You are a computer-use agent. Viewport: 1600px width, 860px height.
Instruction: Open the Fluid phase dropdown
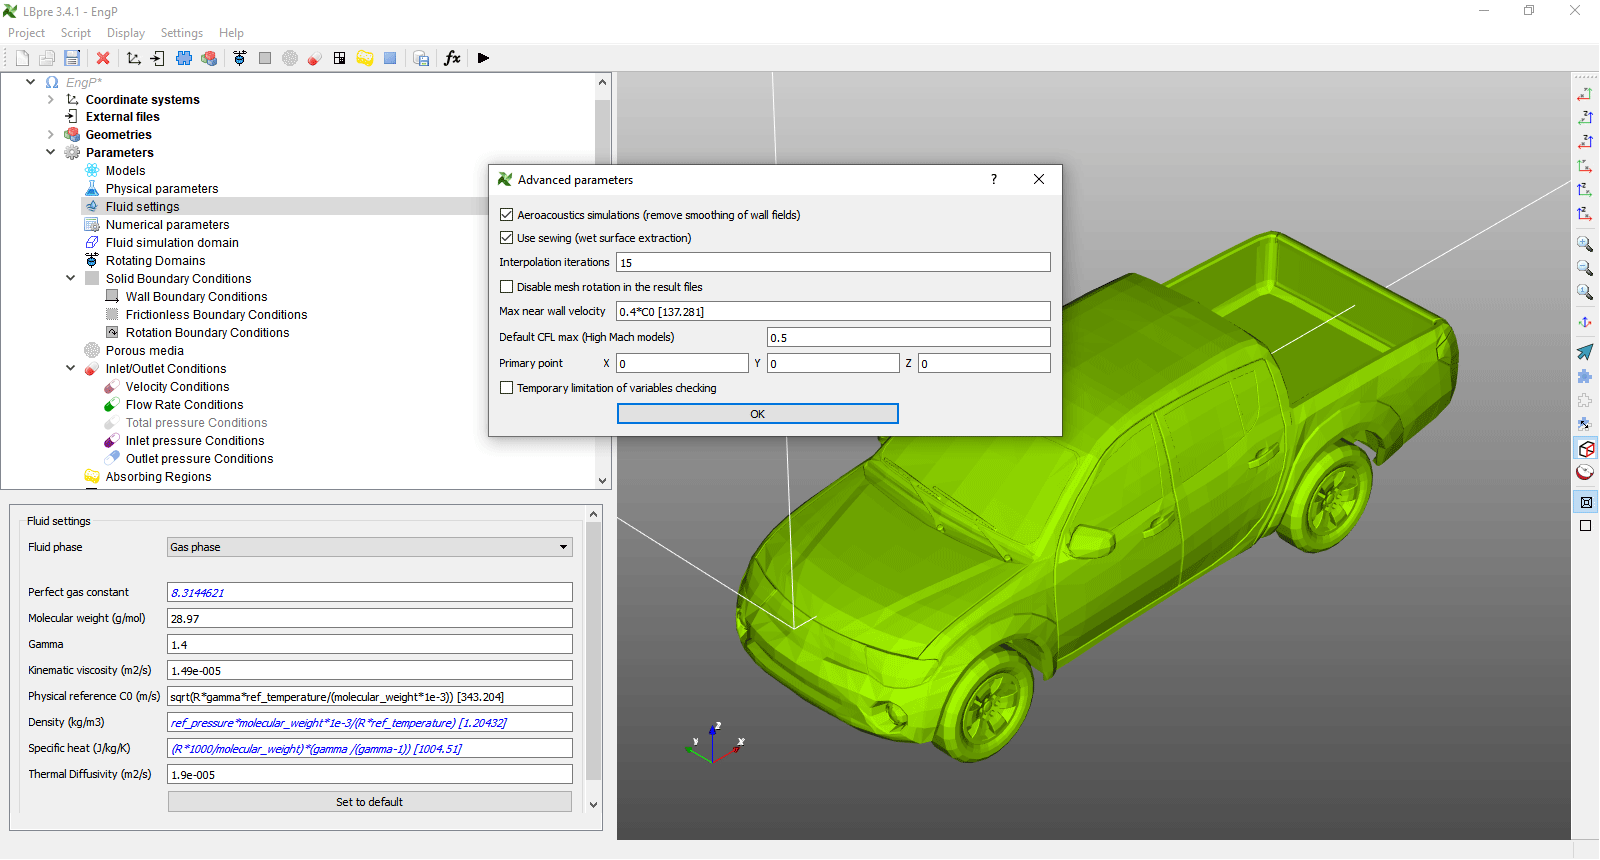tap(369, 547)
